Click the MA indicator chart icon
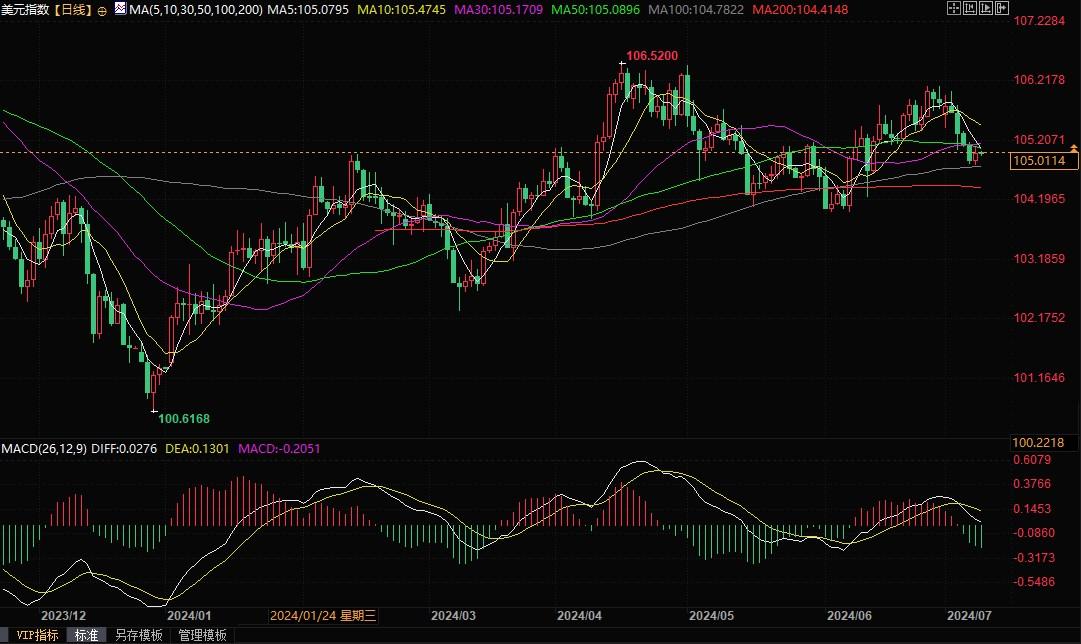Screen dimensions: 1081x644 (x=120, y=9)
